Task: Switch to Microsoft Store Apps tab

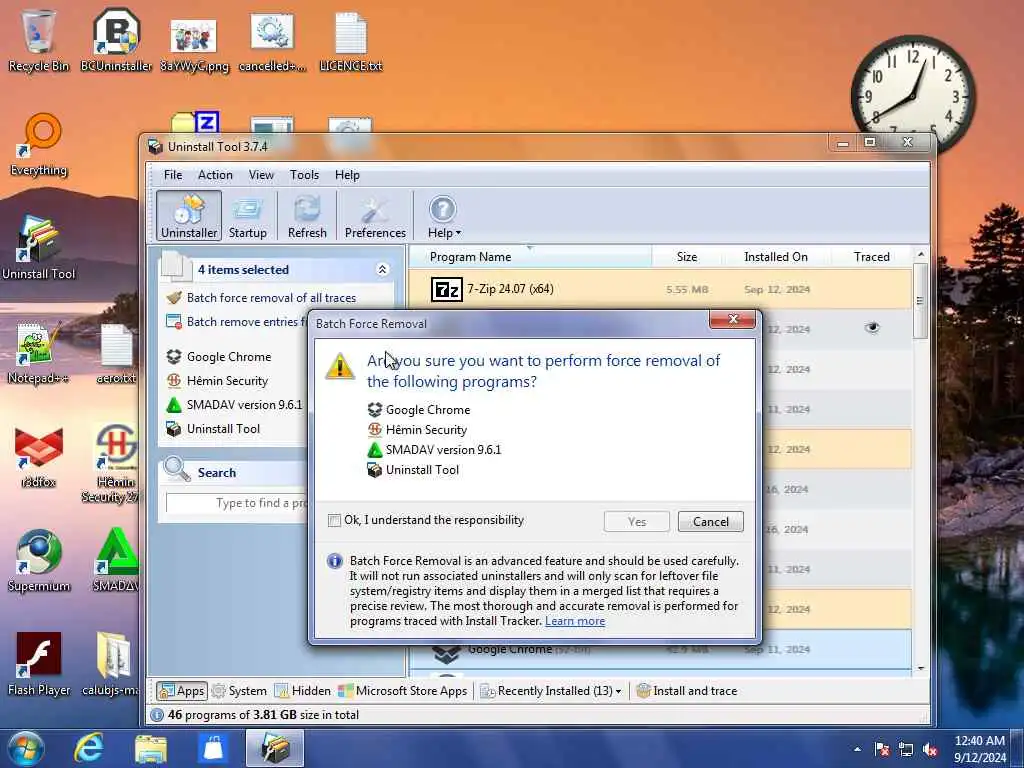Action: (x=403, y=691)
